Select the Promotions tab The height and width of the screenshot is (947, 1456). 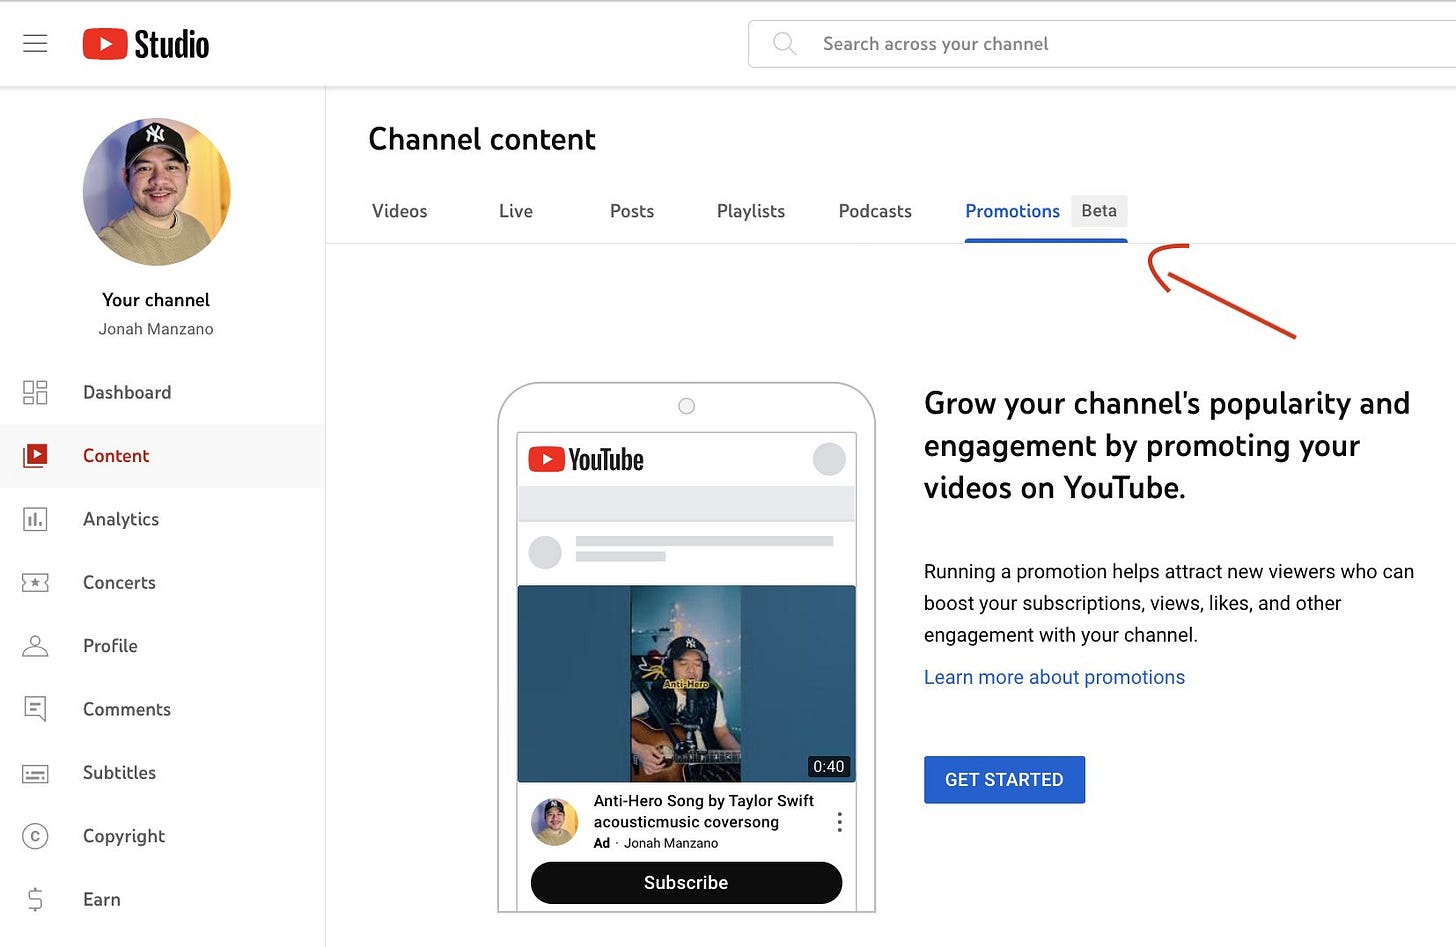[1012, 211]
